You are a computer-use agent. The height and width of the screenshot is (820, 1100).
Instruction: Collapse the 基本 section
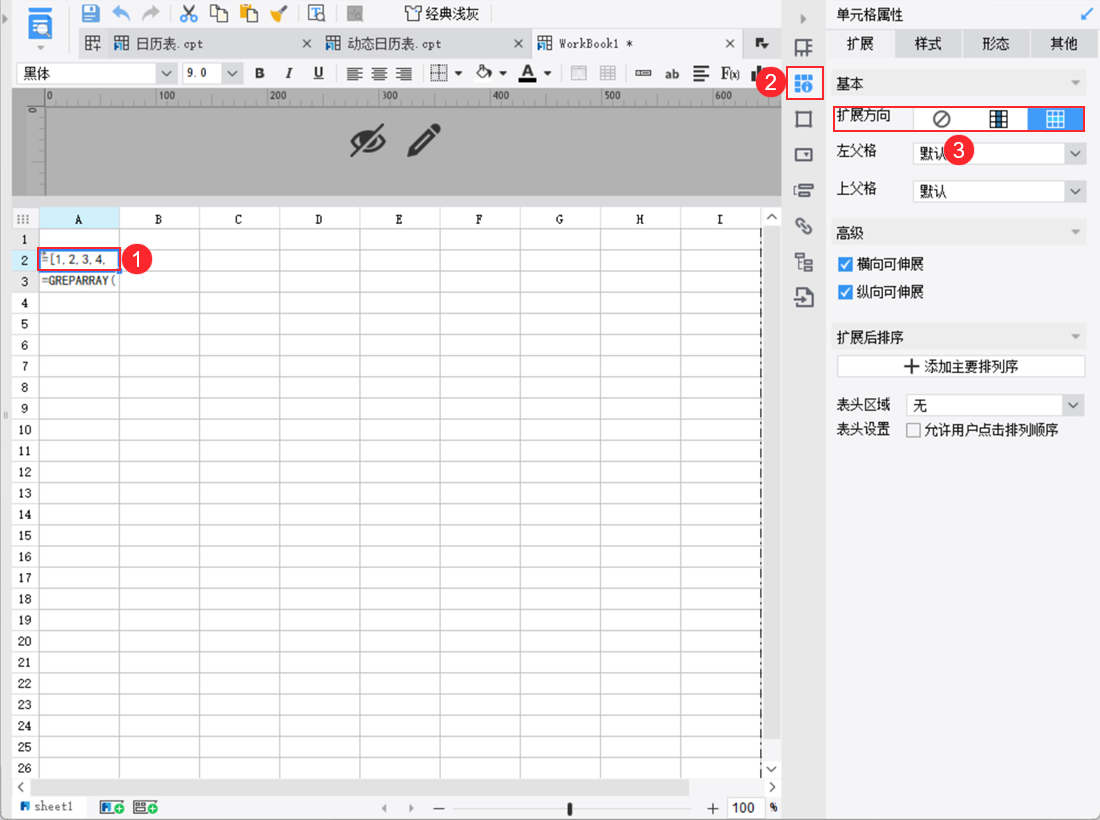1075,83
